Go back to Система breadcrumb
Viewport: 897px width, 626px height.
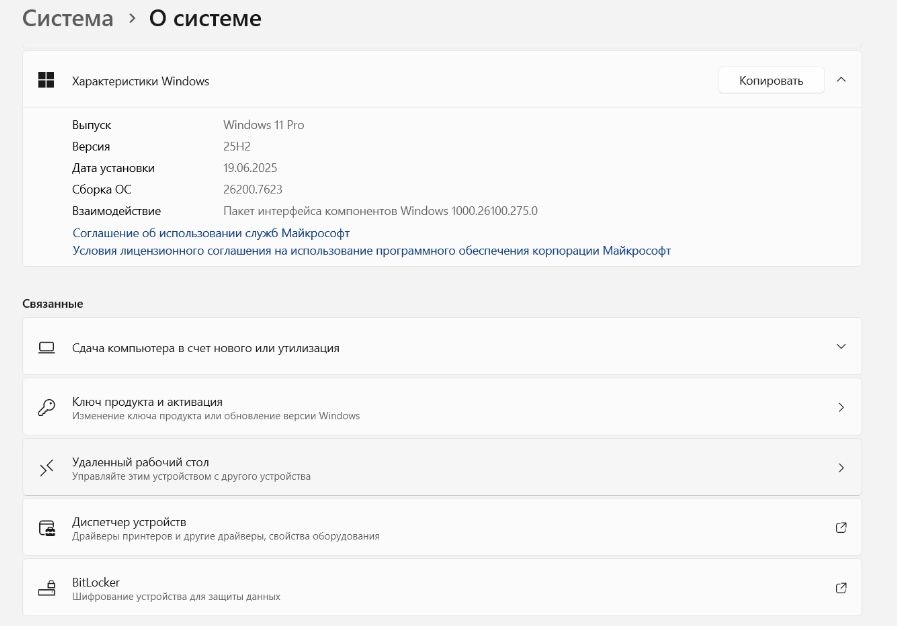(x=68, y=18)
